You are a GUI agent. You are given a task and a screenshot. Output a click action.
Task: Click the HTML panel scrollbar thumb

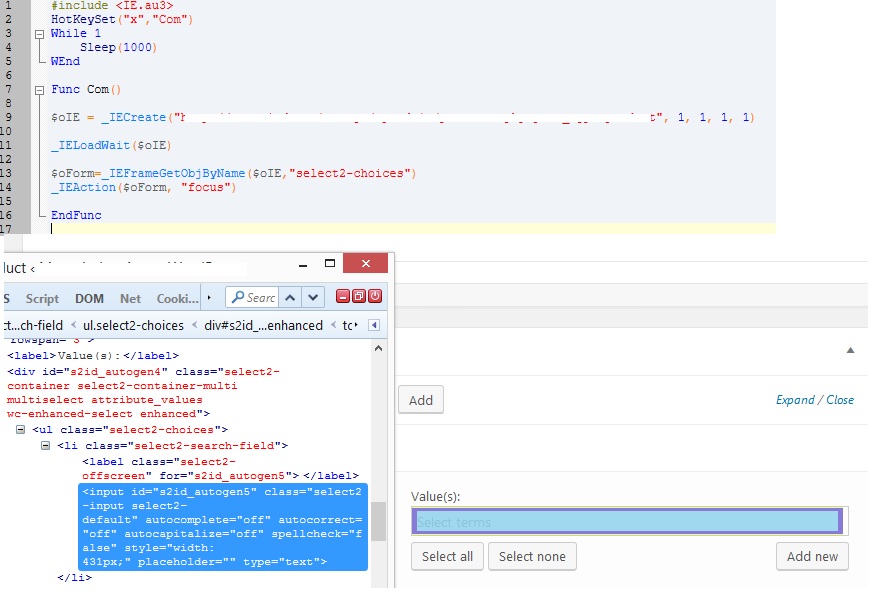click(x=378, y=521)
